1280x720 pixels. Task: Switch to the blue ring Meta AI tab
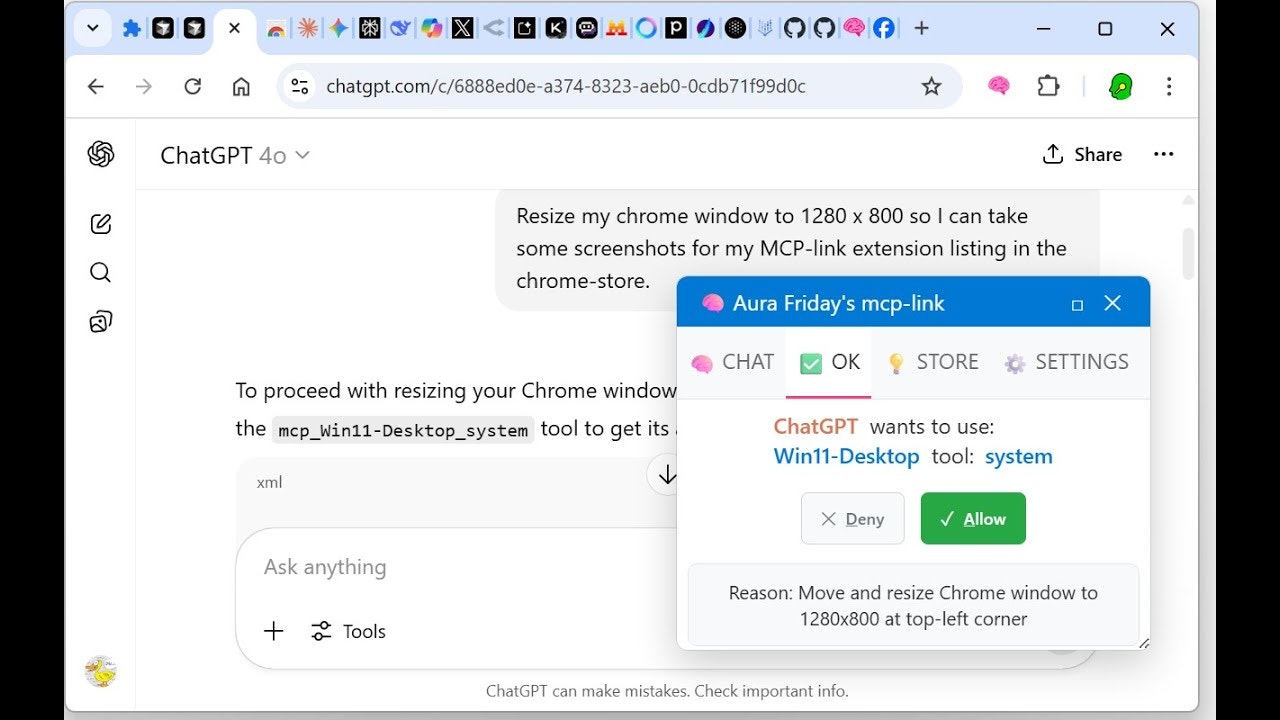(x=646, y=29)
